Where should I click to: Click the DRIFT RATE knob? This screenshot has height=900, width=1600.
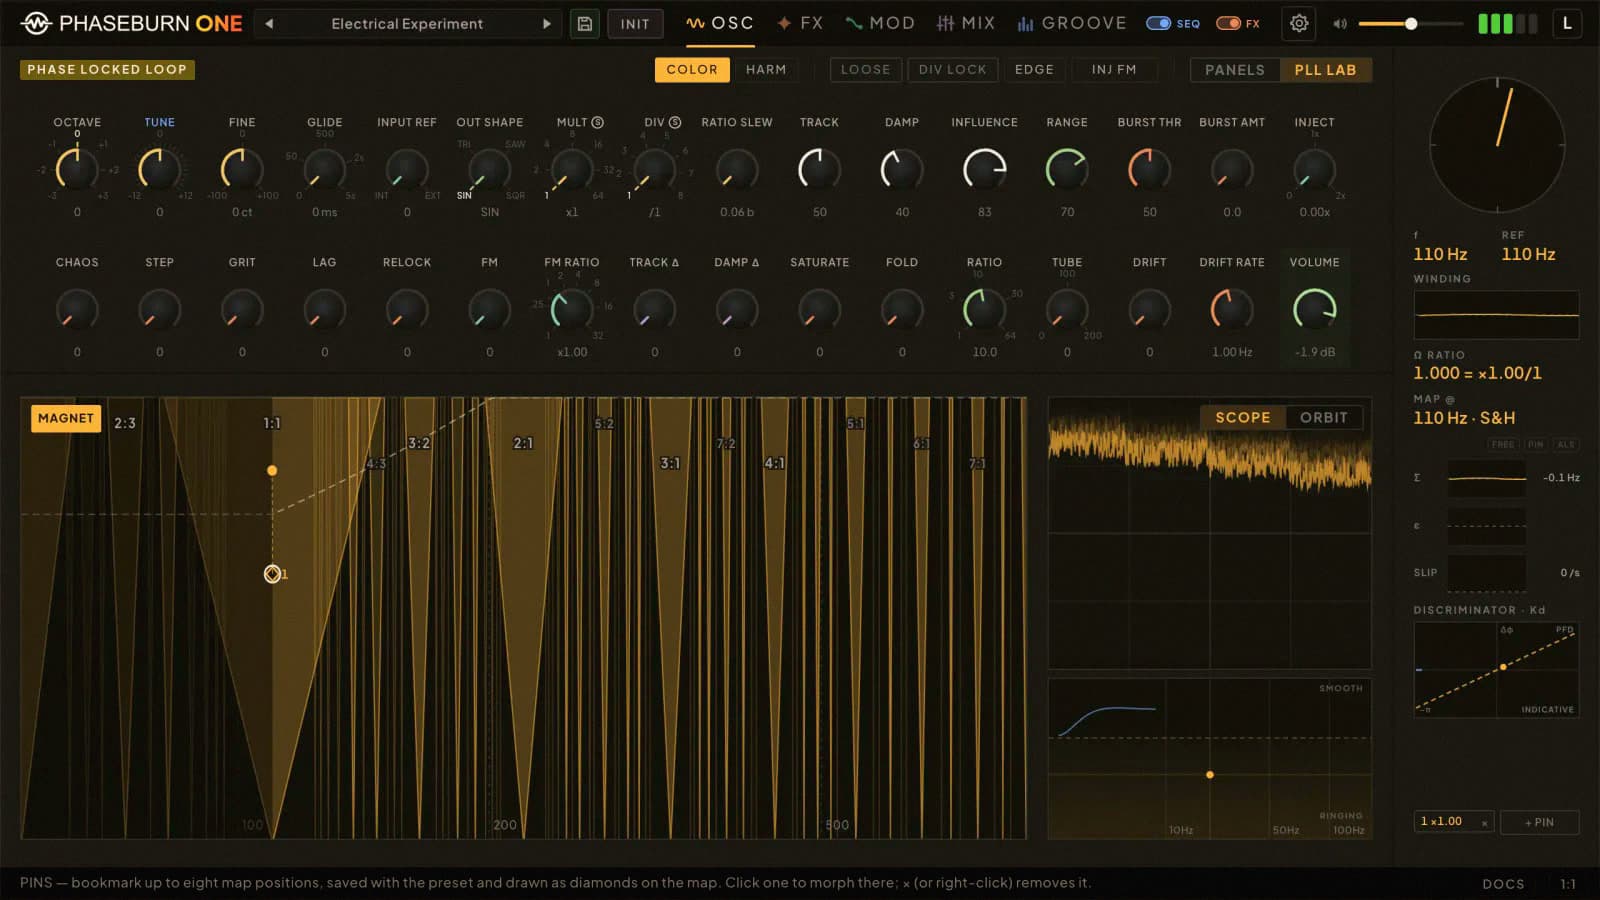(x=1232, y=309)
